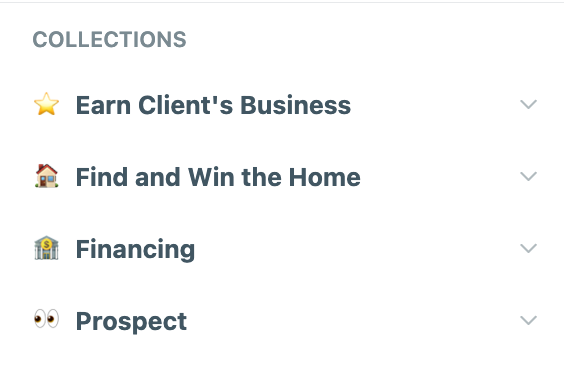Expand Find and Win the Home chevron arrow
The image size is (564, 366).
tap(528, 176)
